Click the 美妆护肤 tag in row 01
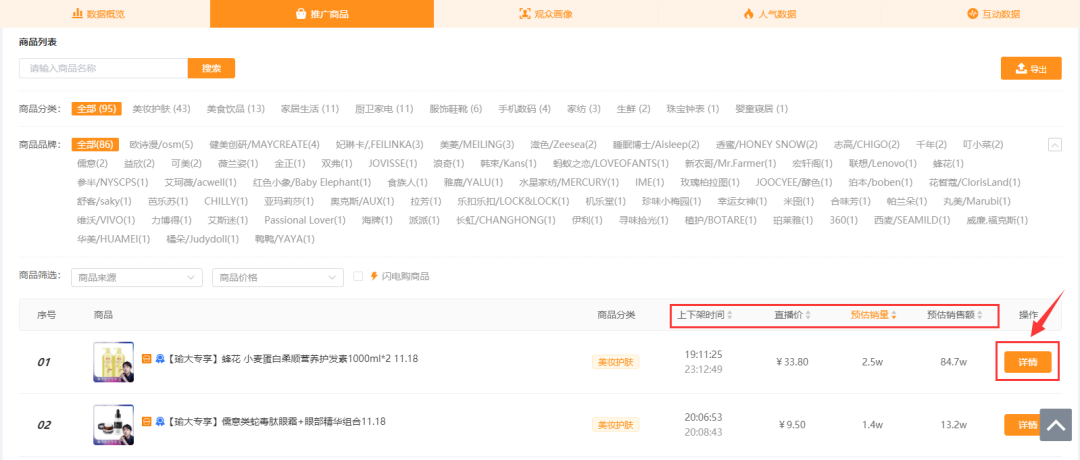Image resolution: width=1080 pixels, height=460 pixels. click(x=616, y=362)
